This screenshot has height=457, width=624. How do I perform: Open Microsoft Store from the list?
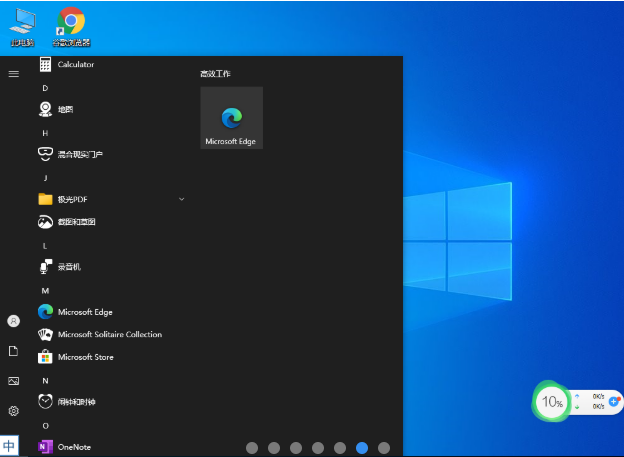click(x=111, y=357)
